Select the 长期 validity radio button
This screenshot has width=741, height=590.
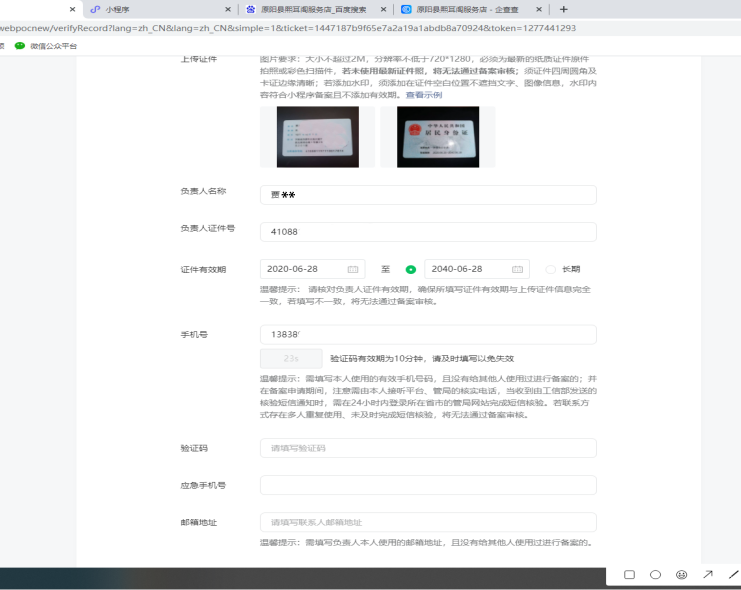[550, 269]
